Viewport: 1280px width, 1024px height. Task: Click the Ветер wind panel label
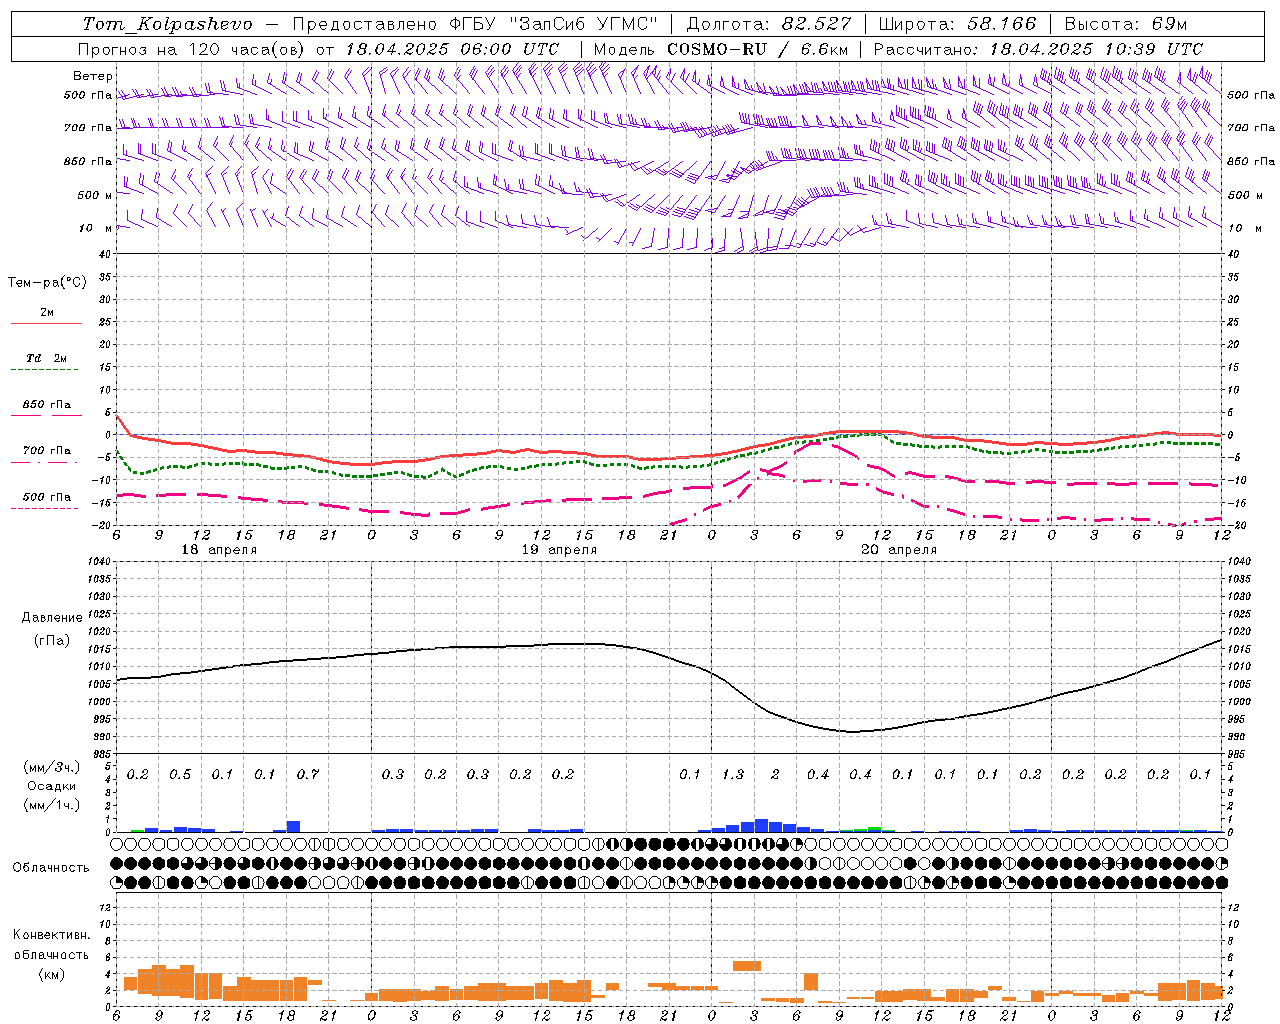point(93,76)
